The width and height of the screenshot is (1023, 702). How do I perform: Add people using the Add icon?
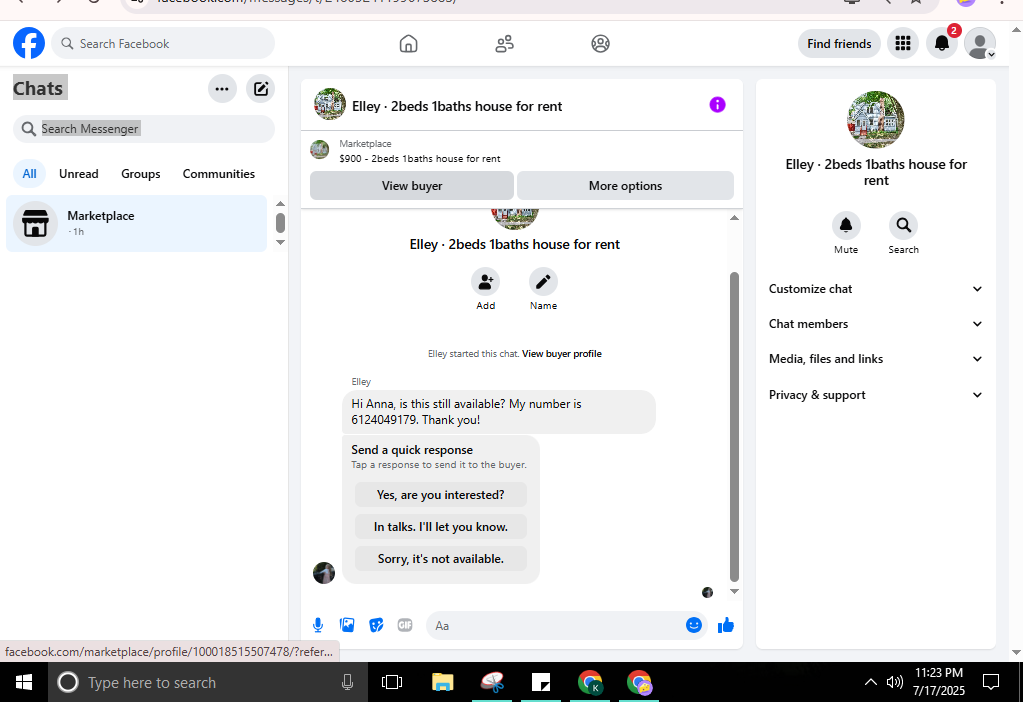tap(485, 282)
